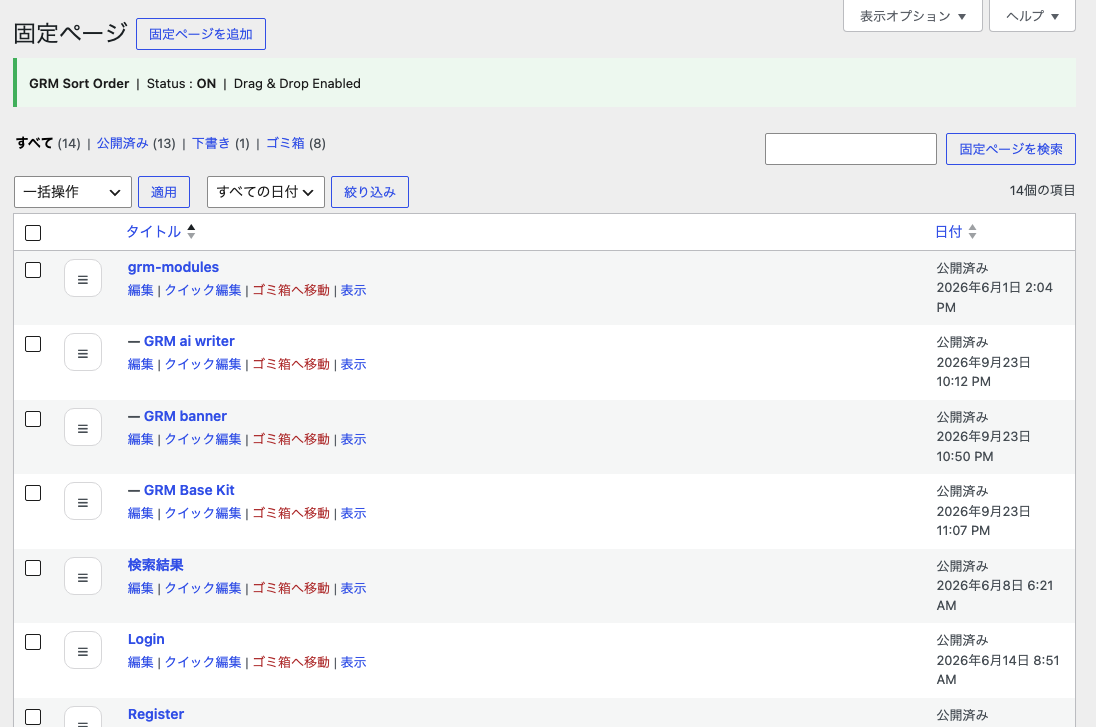Screen dimensions: 1096x727
Task: Sort pages using the 日付 sort arrows
Action: 972,231
